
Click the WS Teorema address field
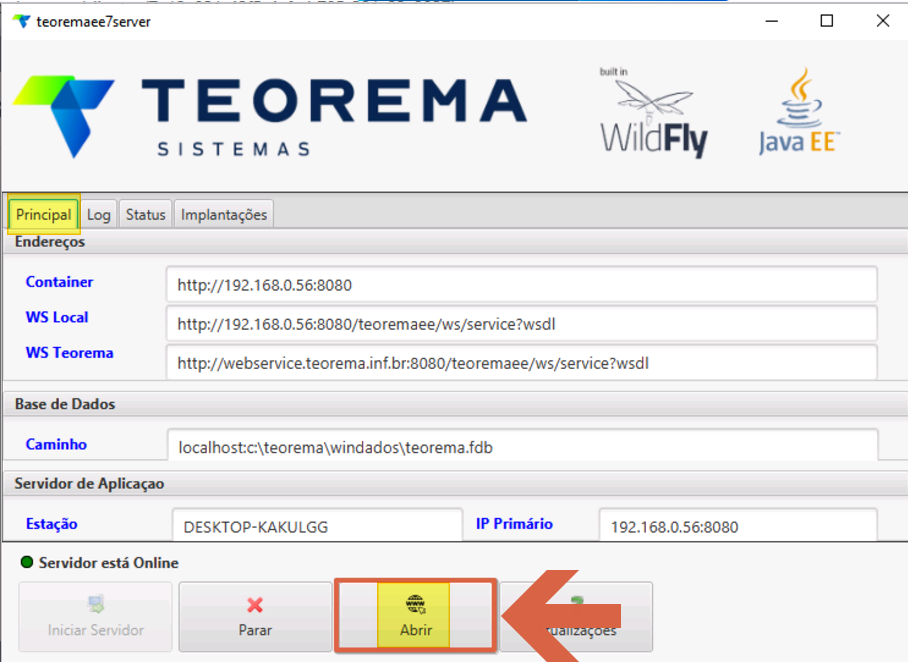pyautogui.click(x=521, y=363)
